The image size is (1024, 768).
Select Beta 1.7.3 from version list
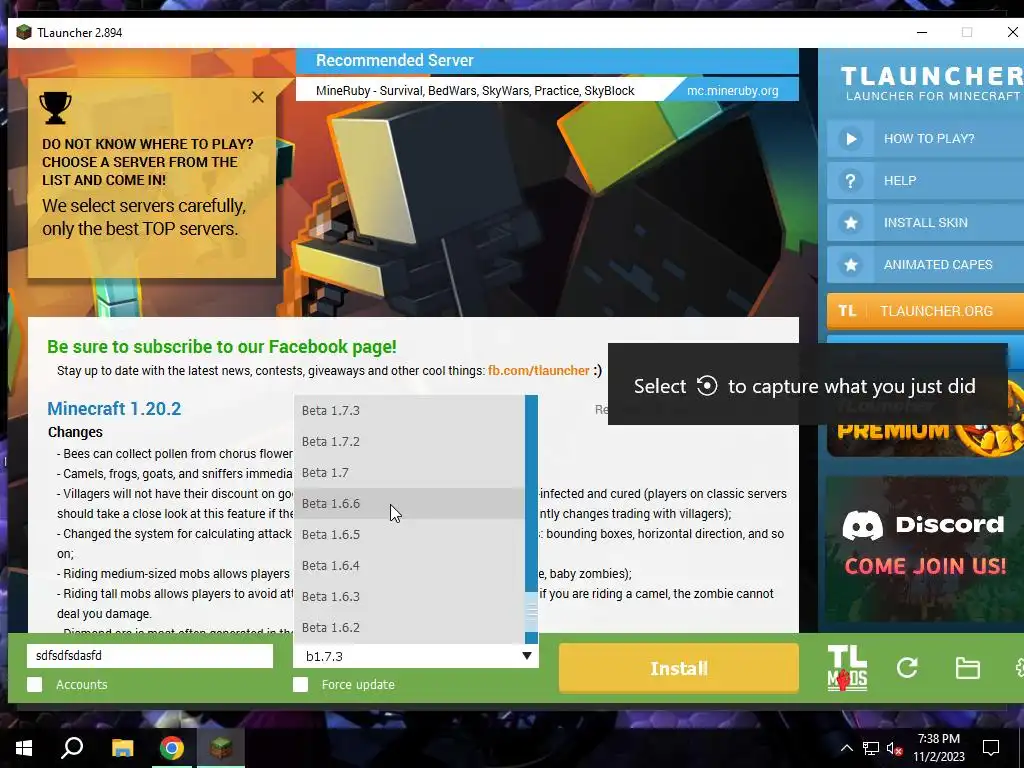(x=409, y=411)
